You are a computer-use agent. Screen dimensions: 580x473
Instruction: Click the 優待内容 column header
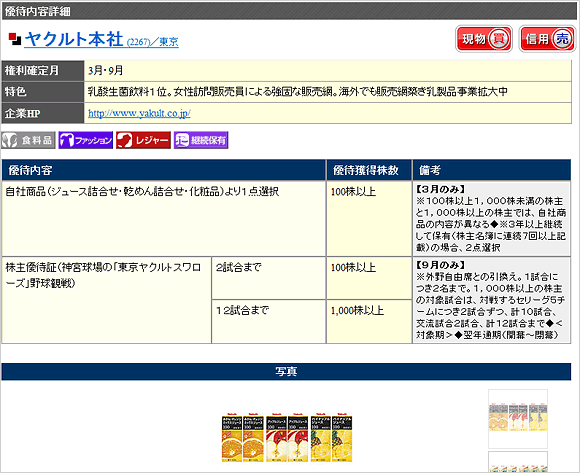(x=163, y=170)
